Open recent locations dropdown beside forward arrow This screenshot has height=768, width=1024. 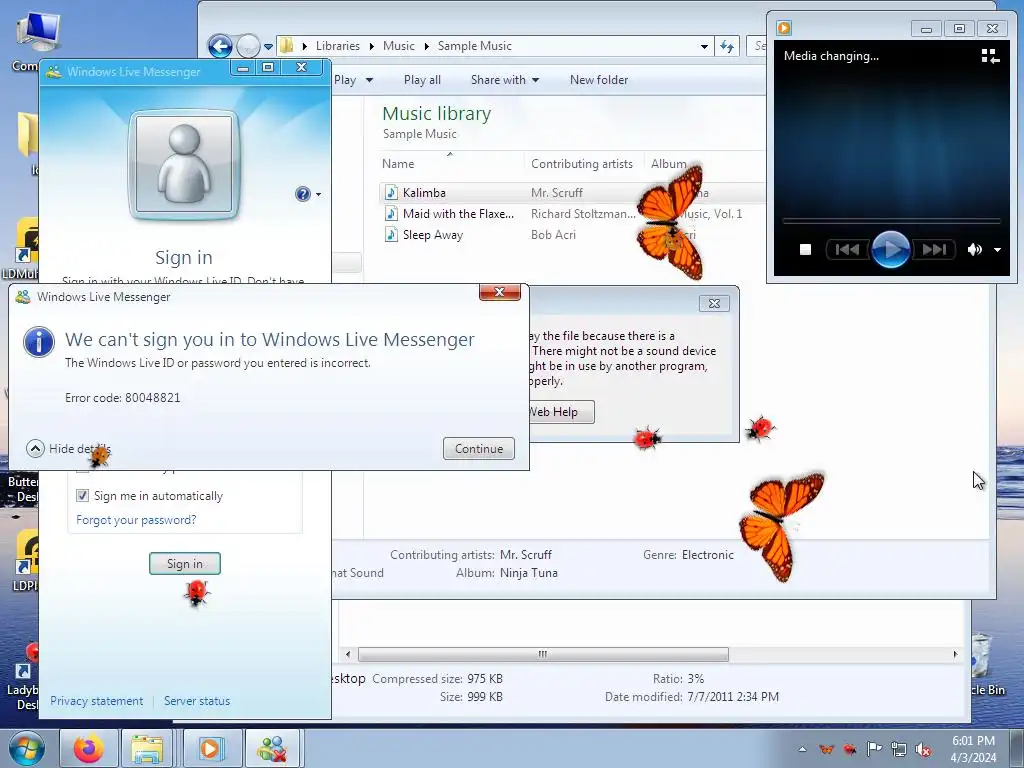coord(268,46)
